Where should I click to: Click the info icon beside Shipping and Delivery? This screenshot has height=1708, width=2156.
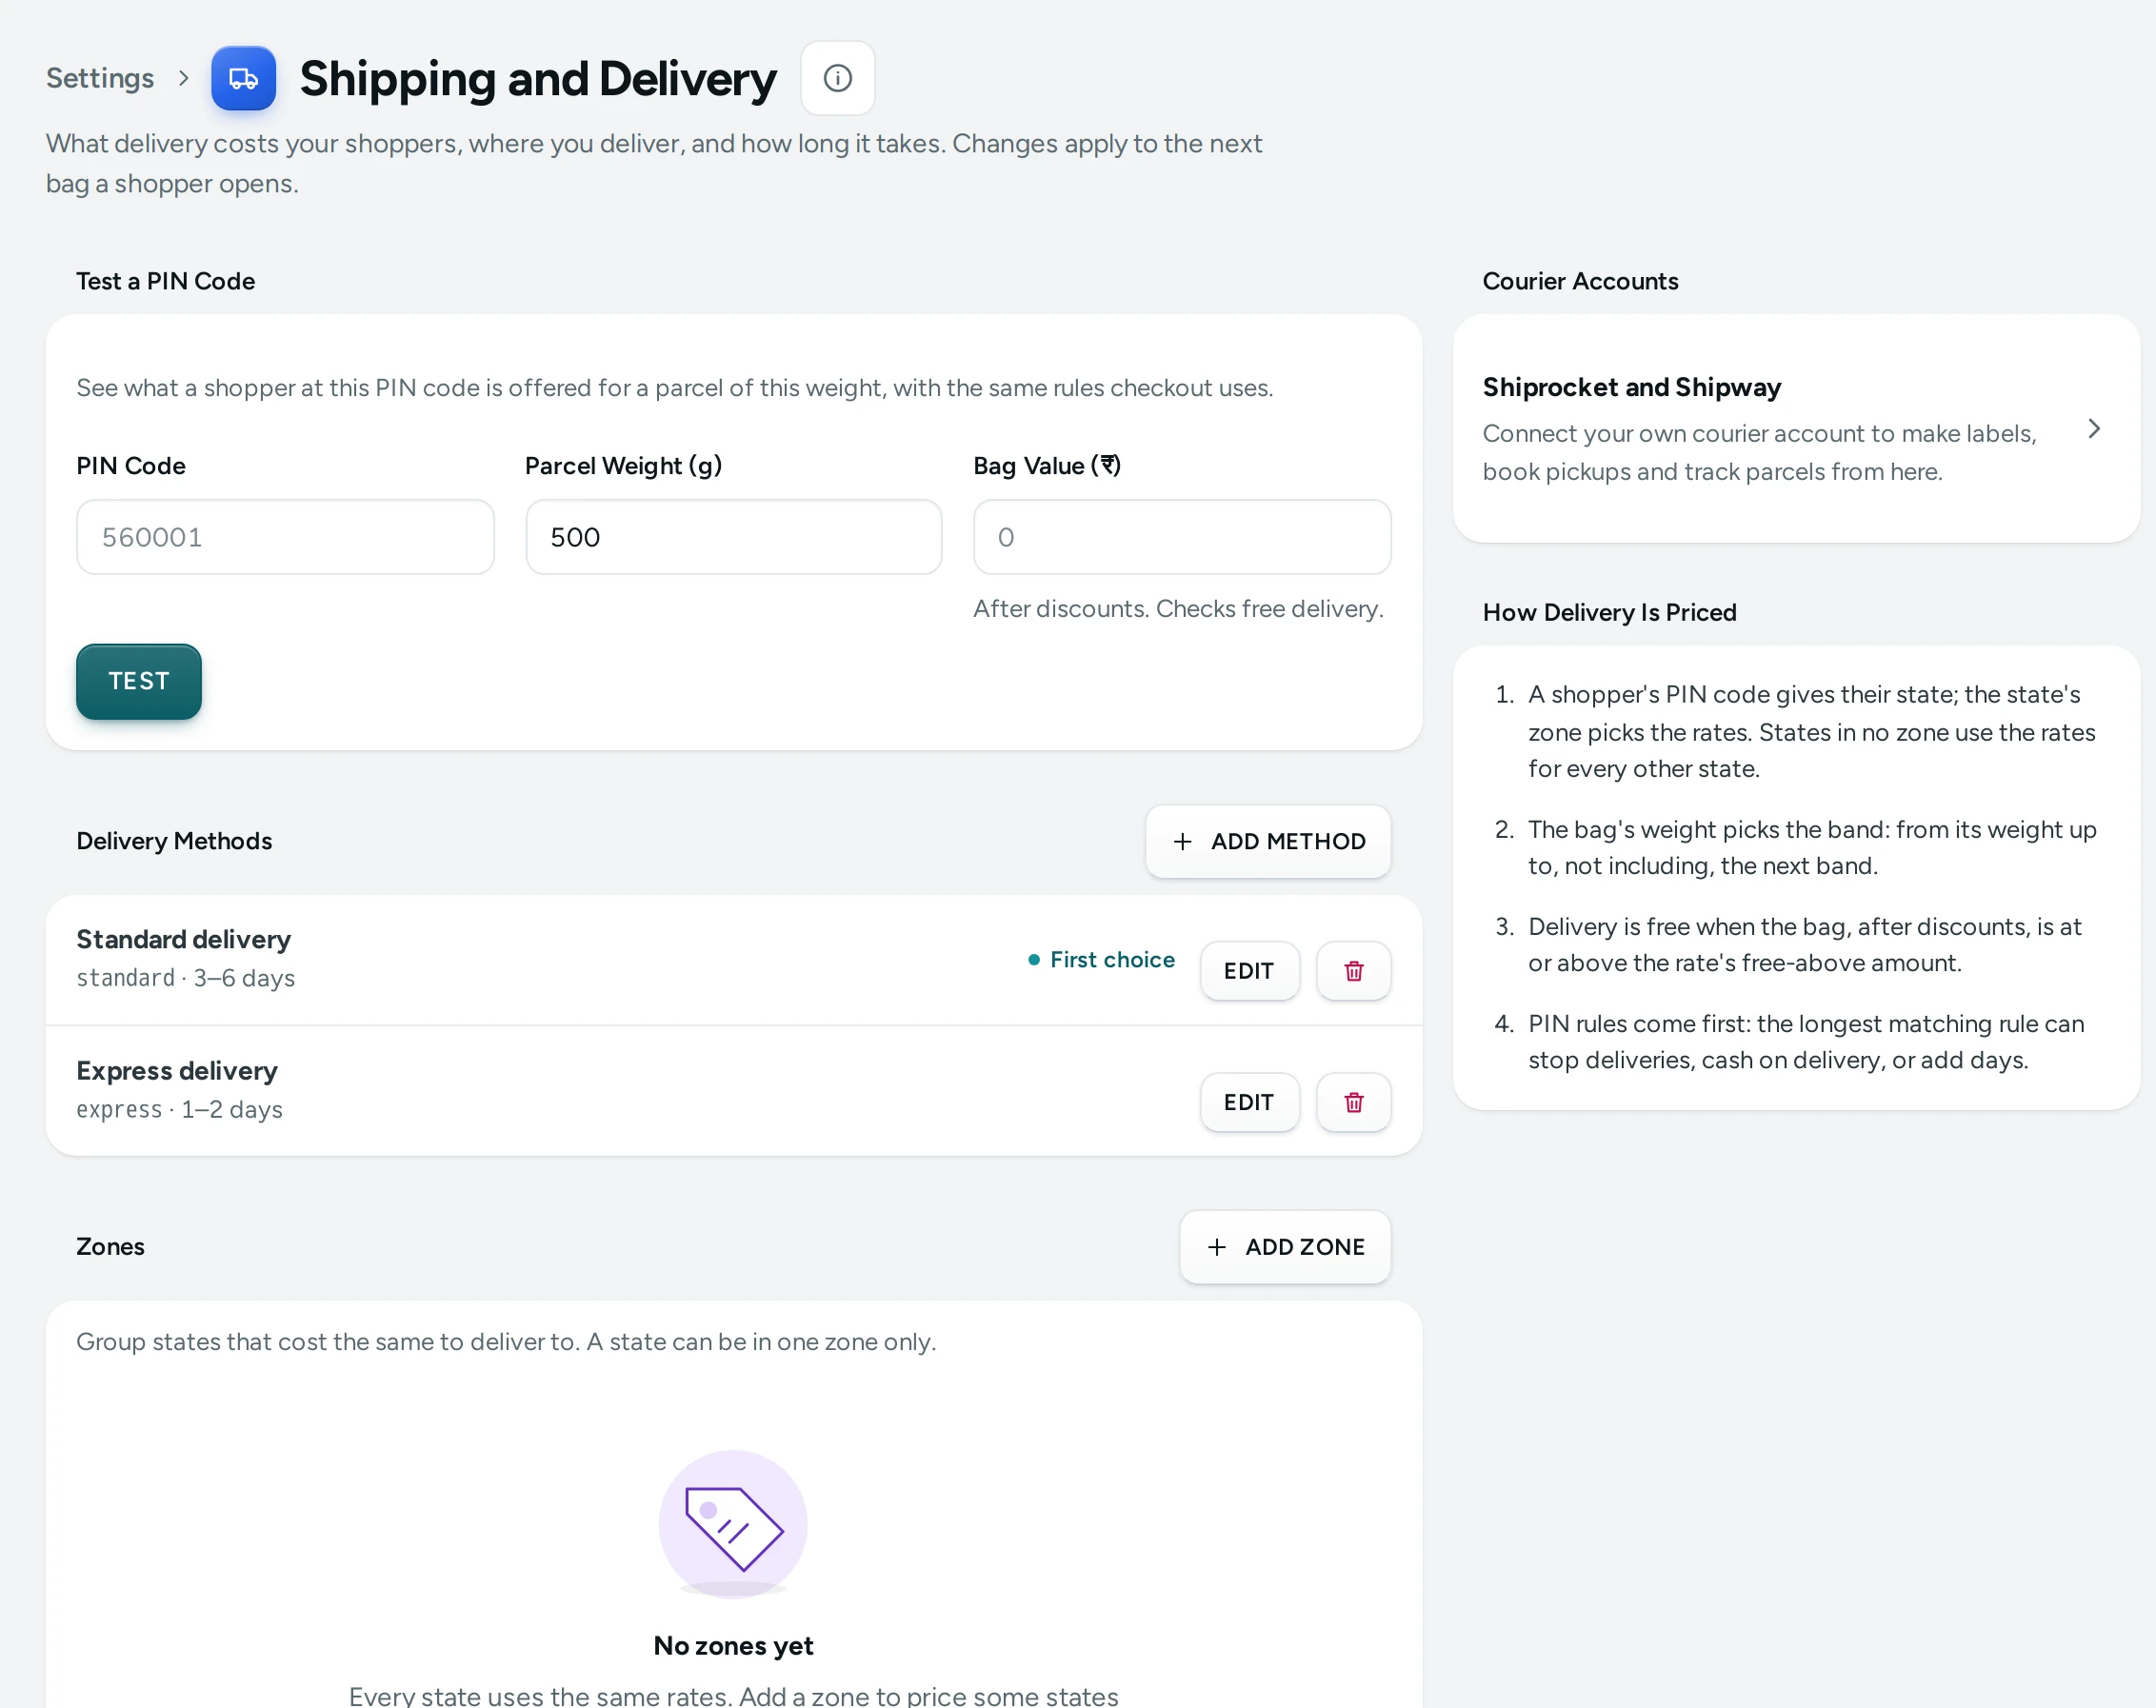click(x=837, y=78)
